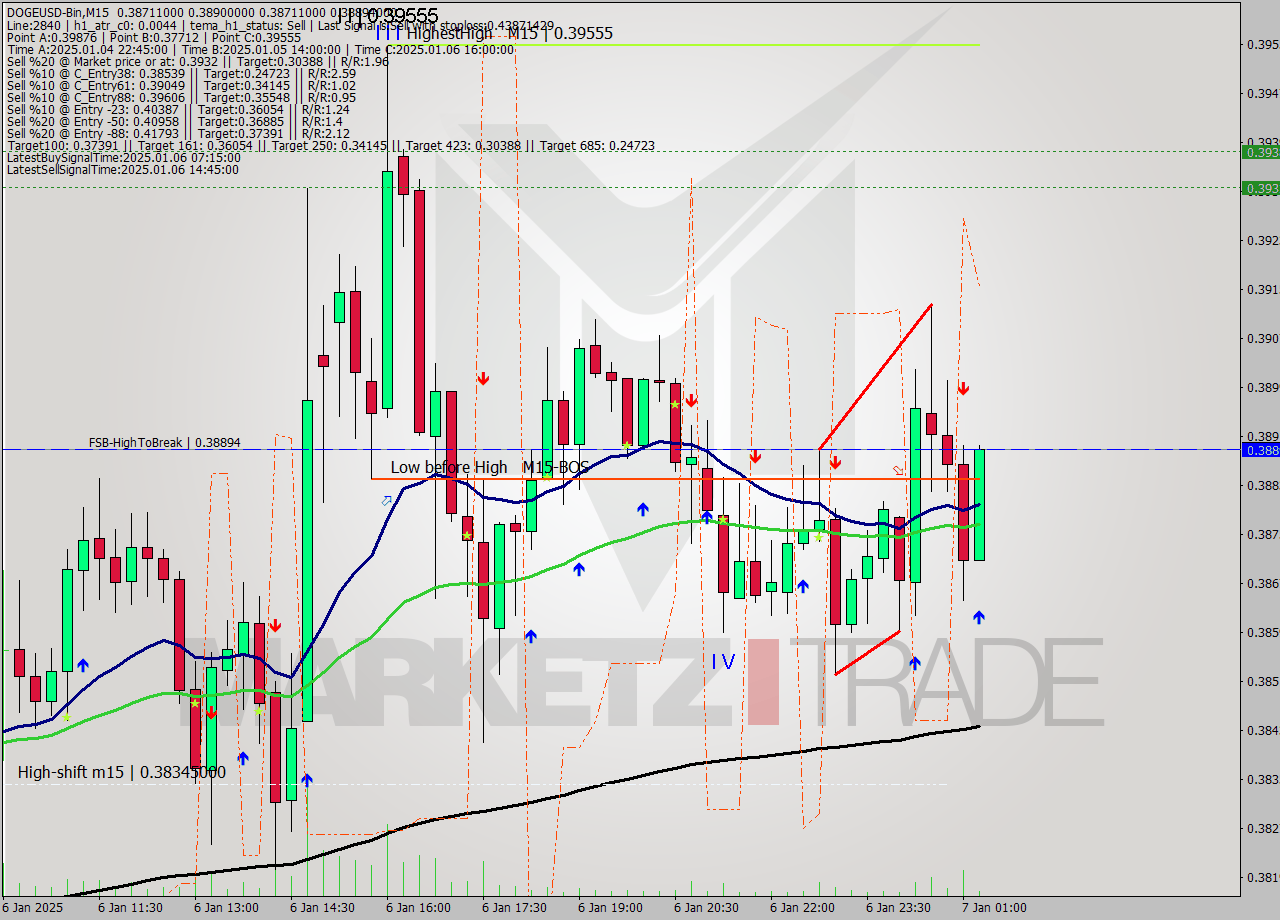Click the 'Sell %10 @ C_Entry38: 0.38539' line
Screen dimensions: 1280x920
pyautogui.click(x=181, y=73)
